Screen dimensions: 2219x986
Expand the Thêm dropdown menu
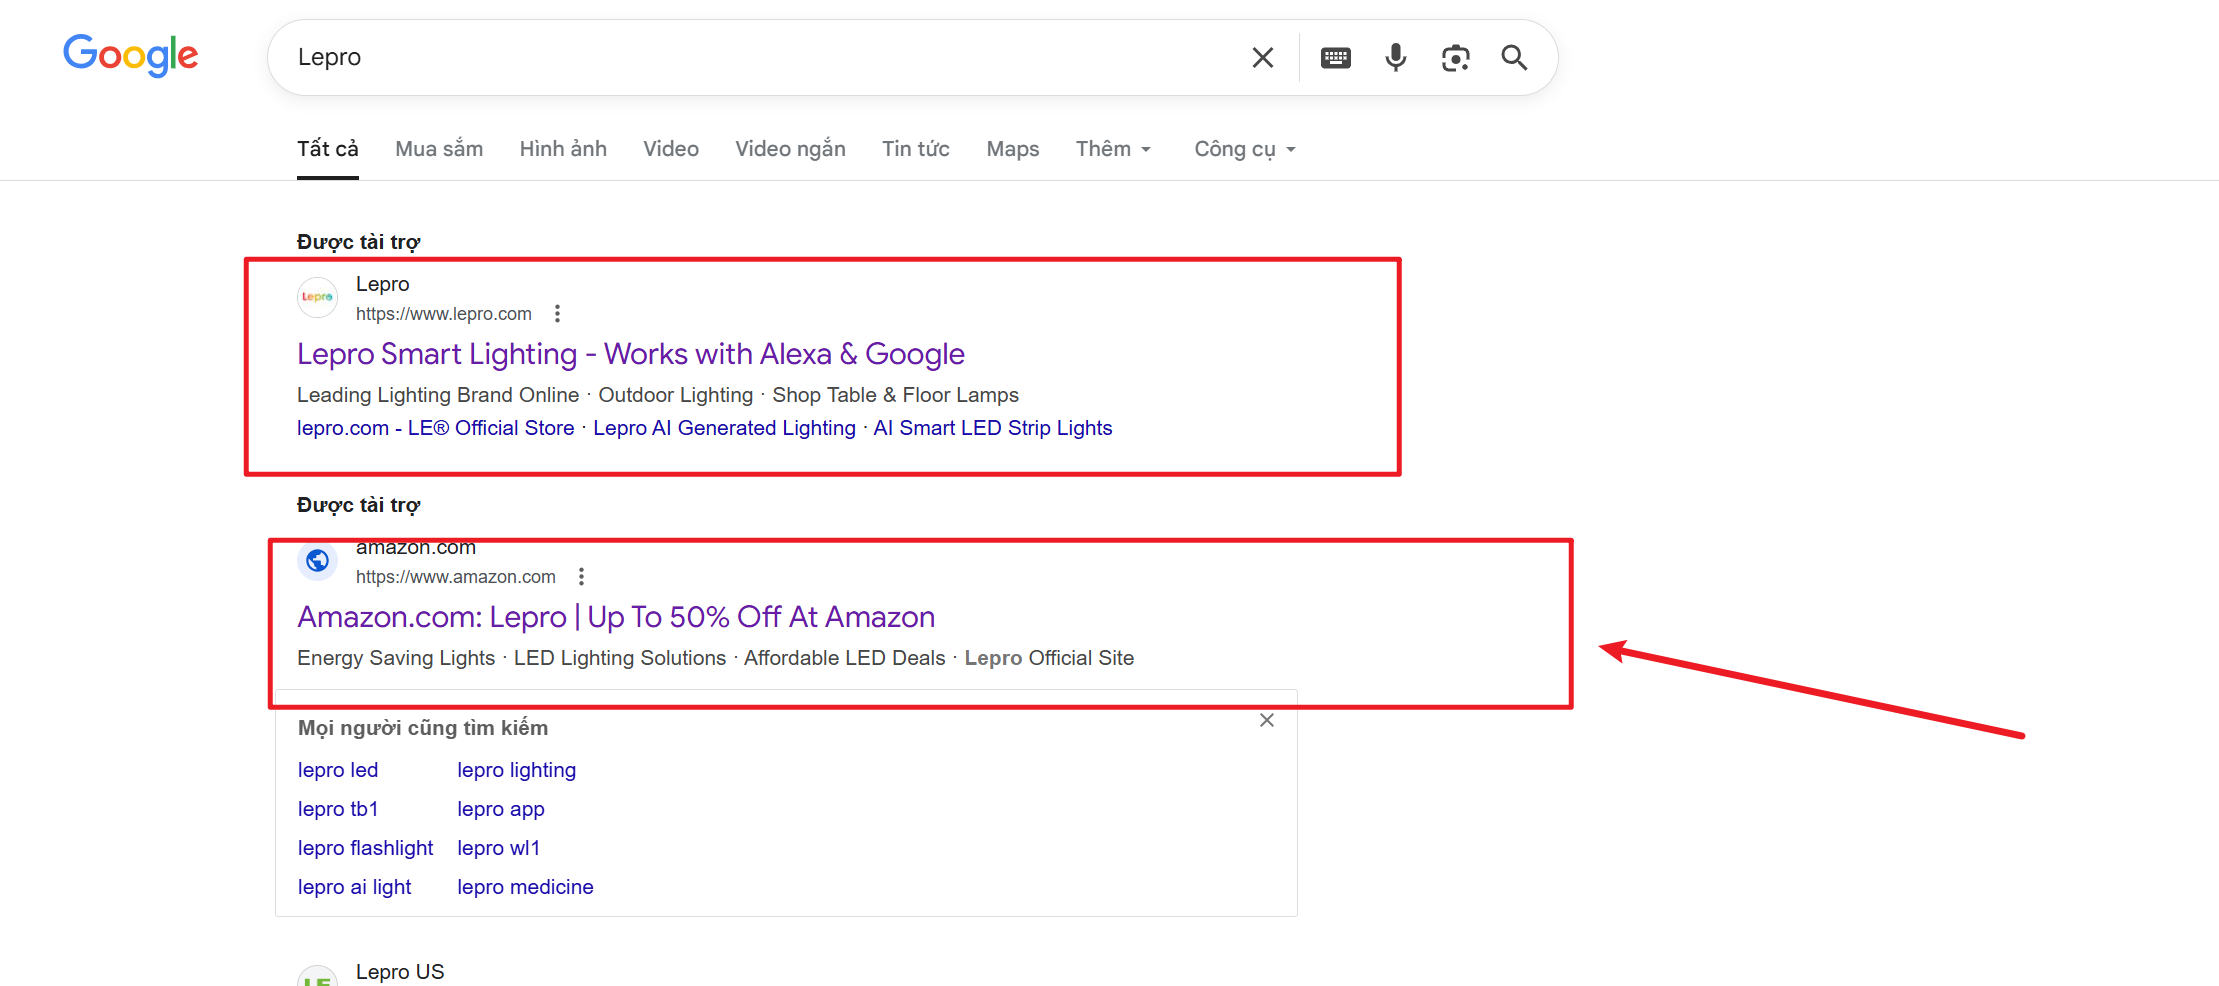click(x=1113, y=149)
